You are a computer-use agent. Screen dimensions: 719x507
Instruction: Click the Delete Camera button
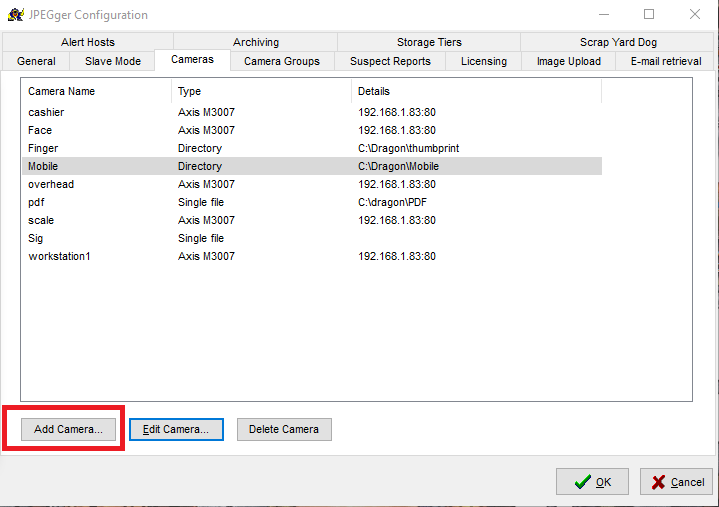click(x=284, y=429)
